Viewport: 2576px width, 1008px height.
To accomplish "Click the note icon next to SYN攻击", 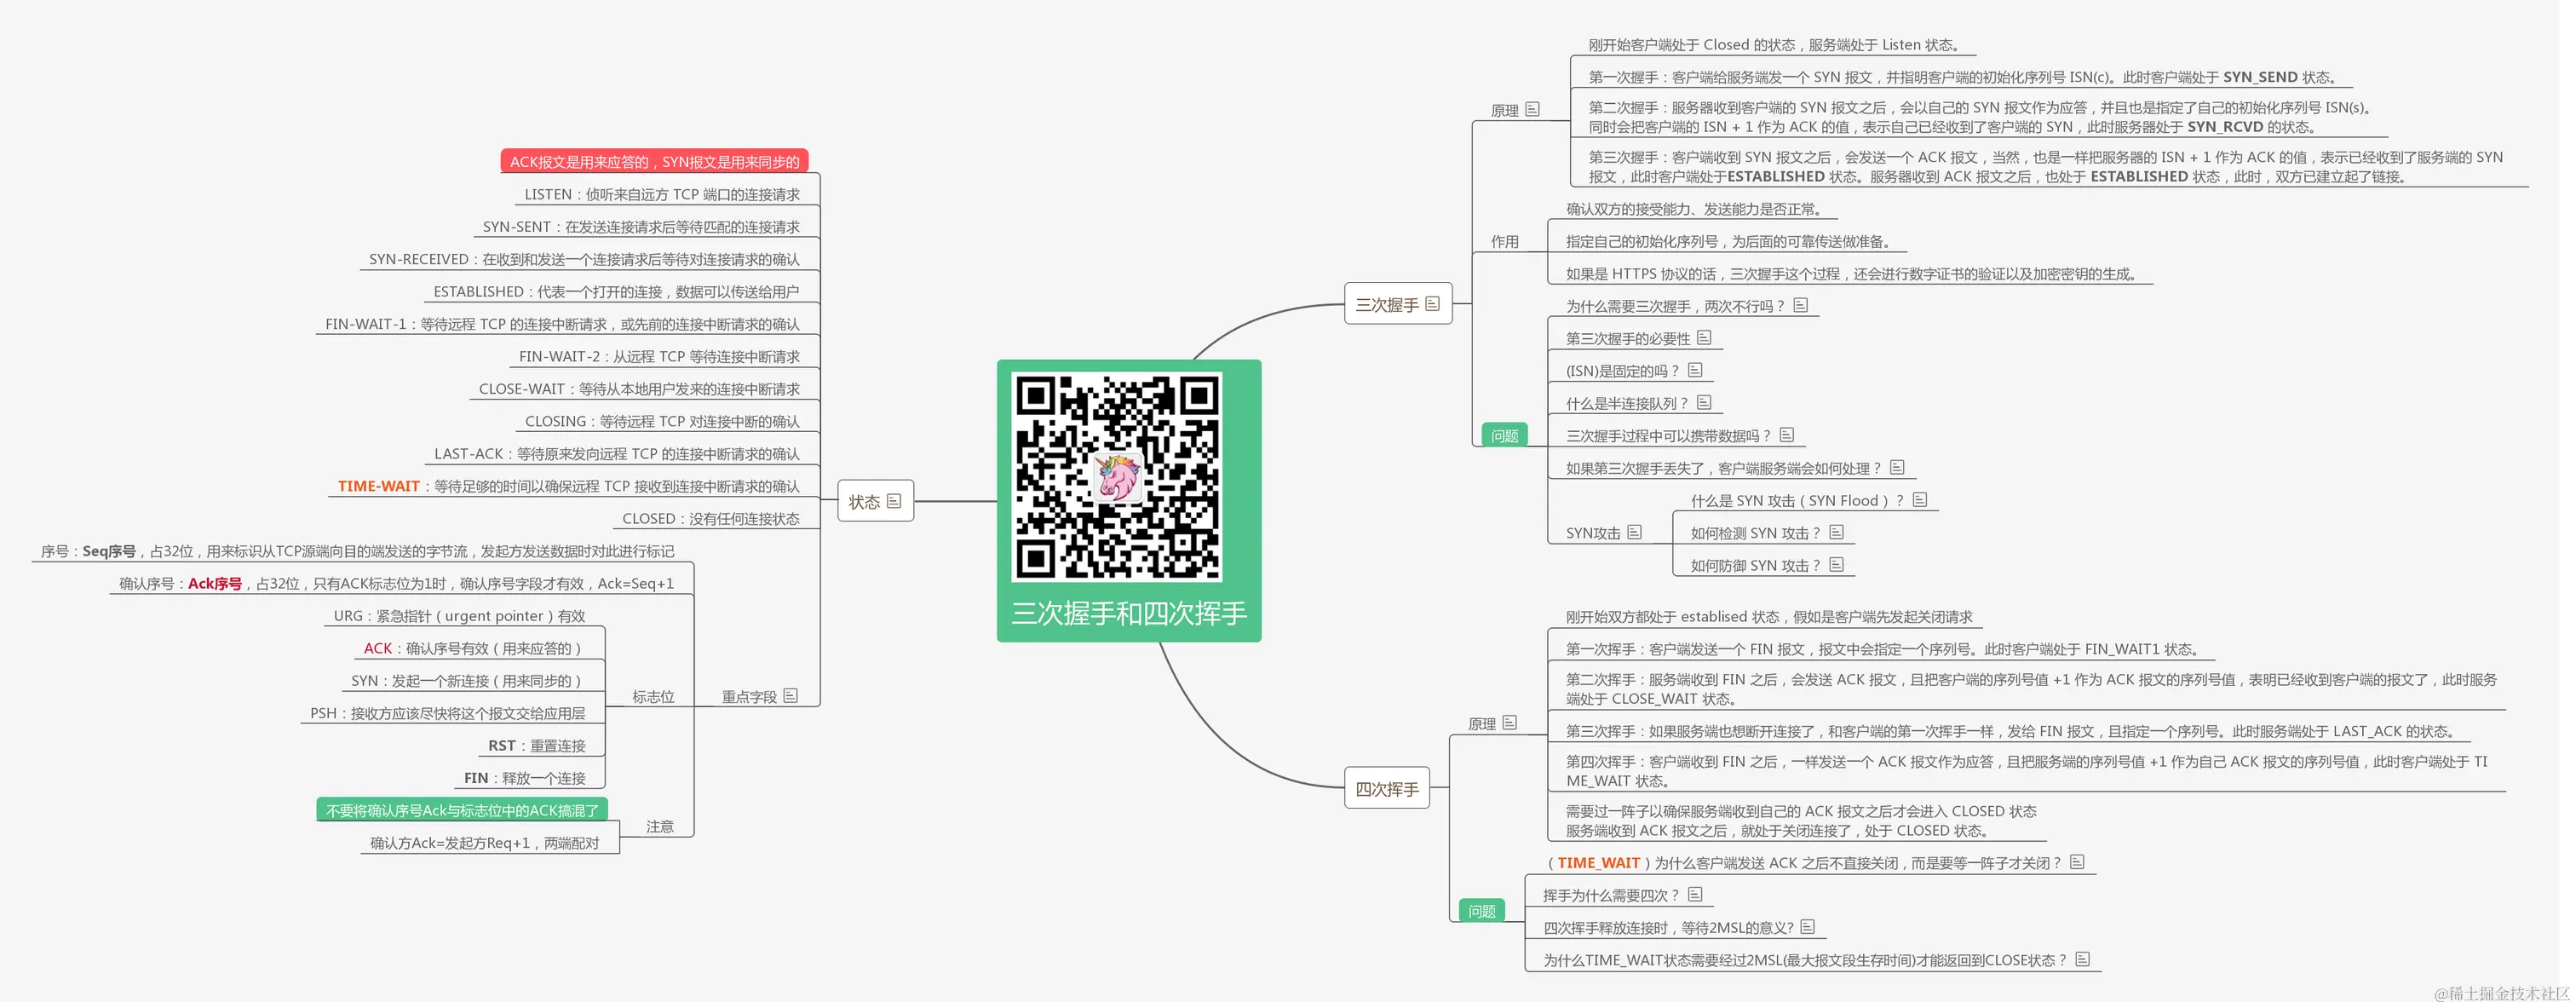I will click(x=1635, y=532).
